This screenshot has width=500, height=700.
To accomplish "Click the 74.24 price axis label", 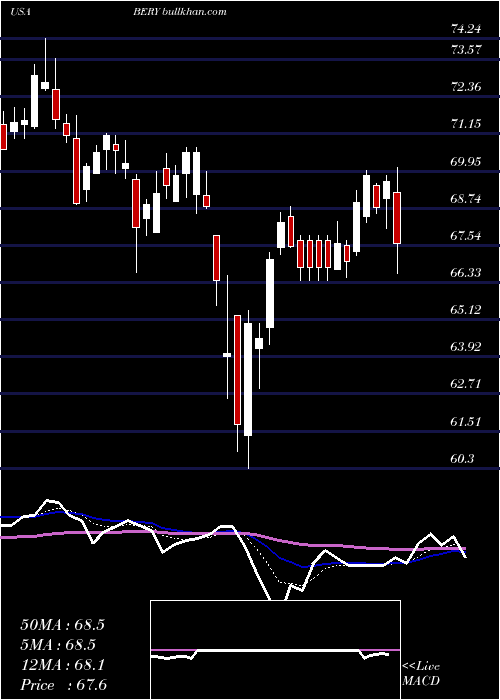I will coord(466,29).
